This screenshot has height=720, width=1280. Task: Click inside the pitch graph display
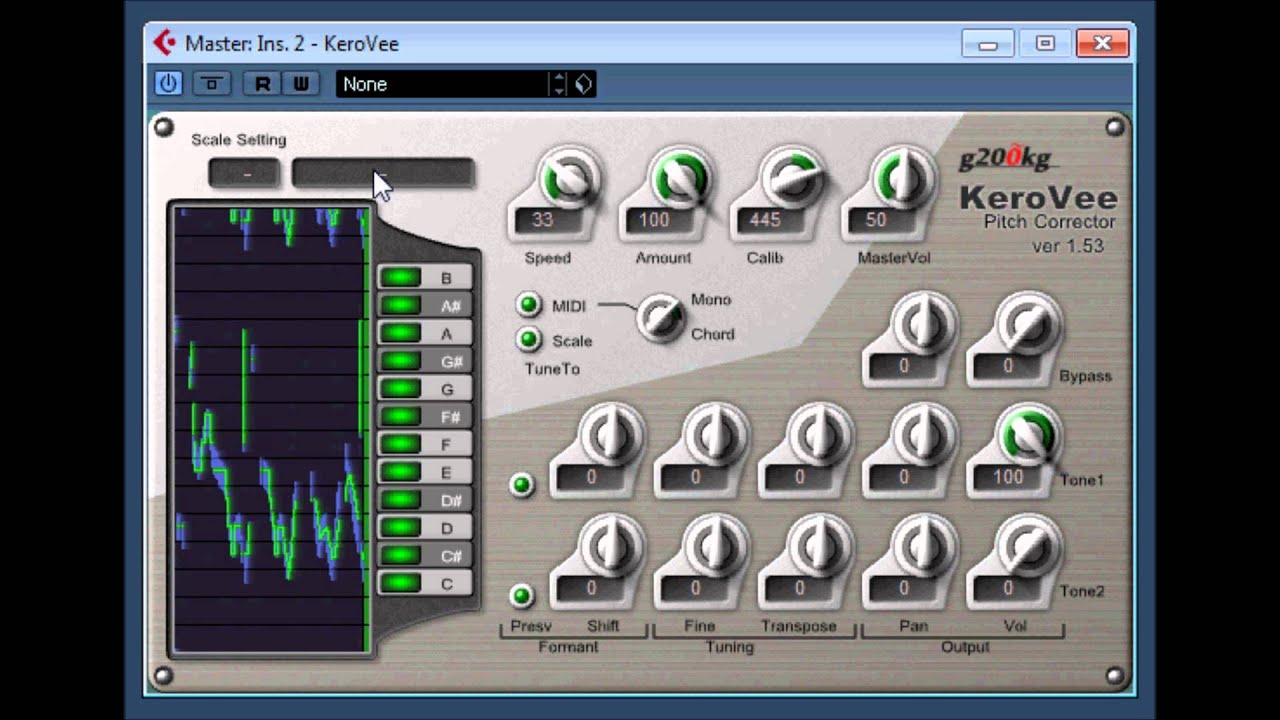(x=271, y=430)
